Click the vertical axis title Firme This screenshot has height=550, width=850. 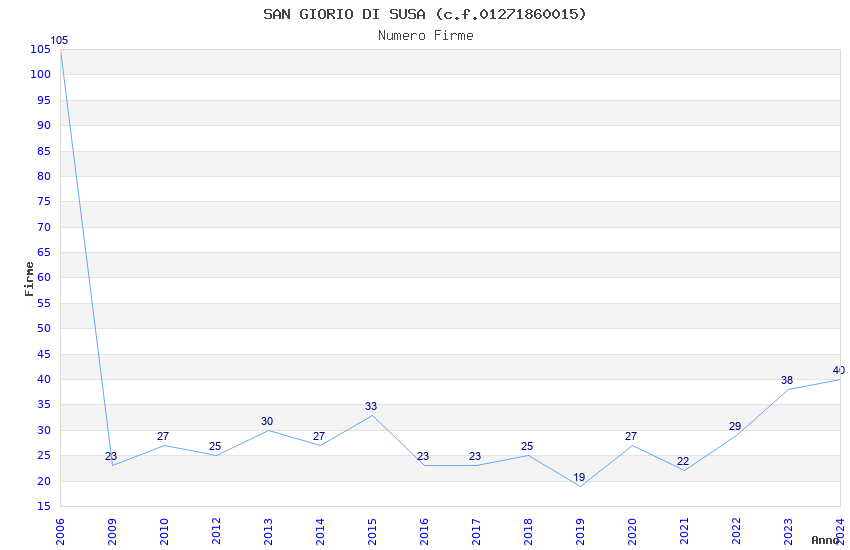[x=29, y=279]
